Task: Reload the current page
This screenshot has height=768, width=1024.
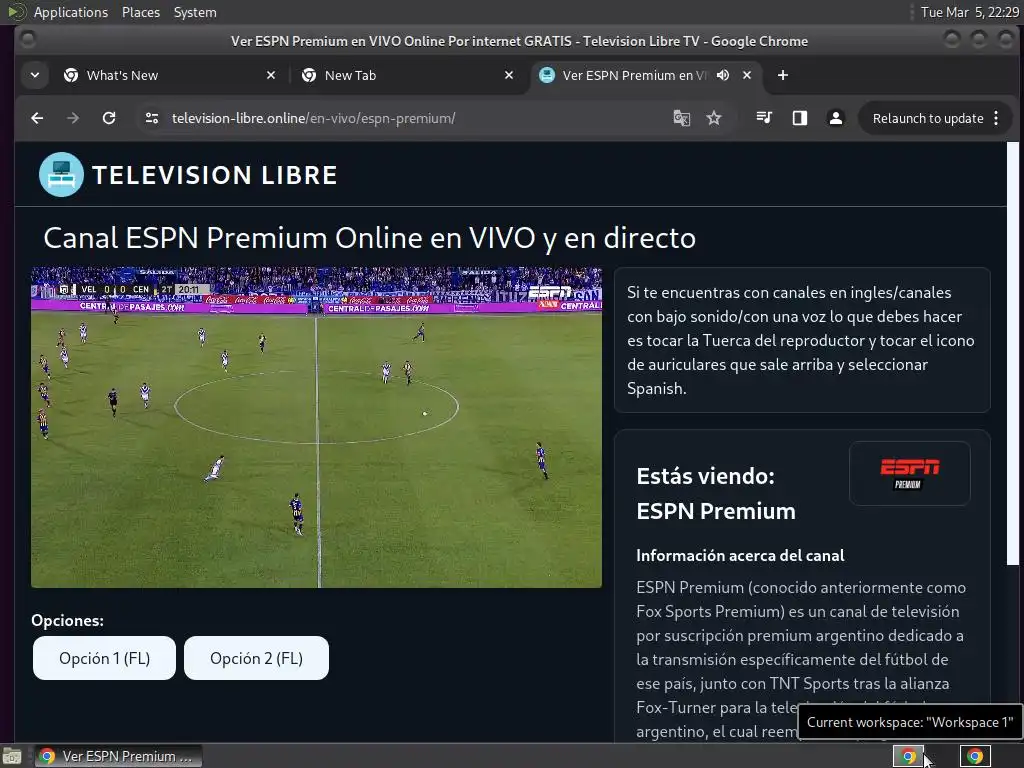Action: tap(109, 118)
